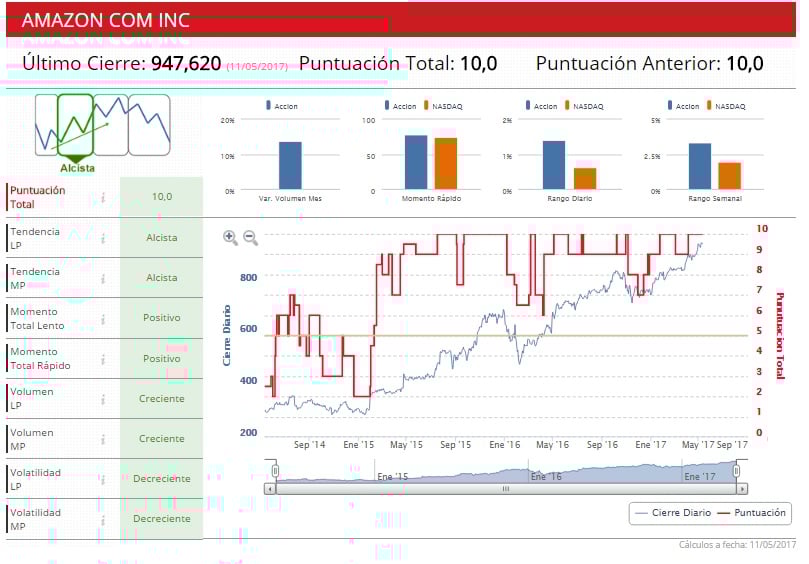Open info icon for Volumen MP row
Image resolution: width=809 pixels, height=564 pixels.
click(103, 439)
